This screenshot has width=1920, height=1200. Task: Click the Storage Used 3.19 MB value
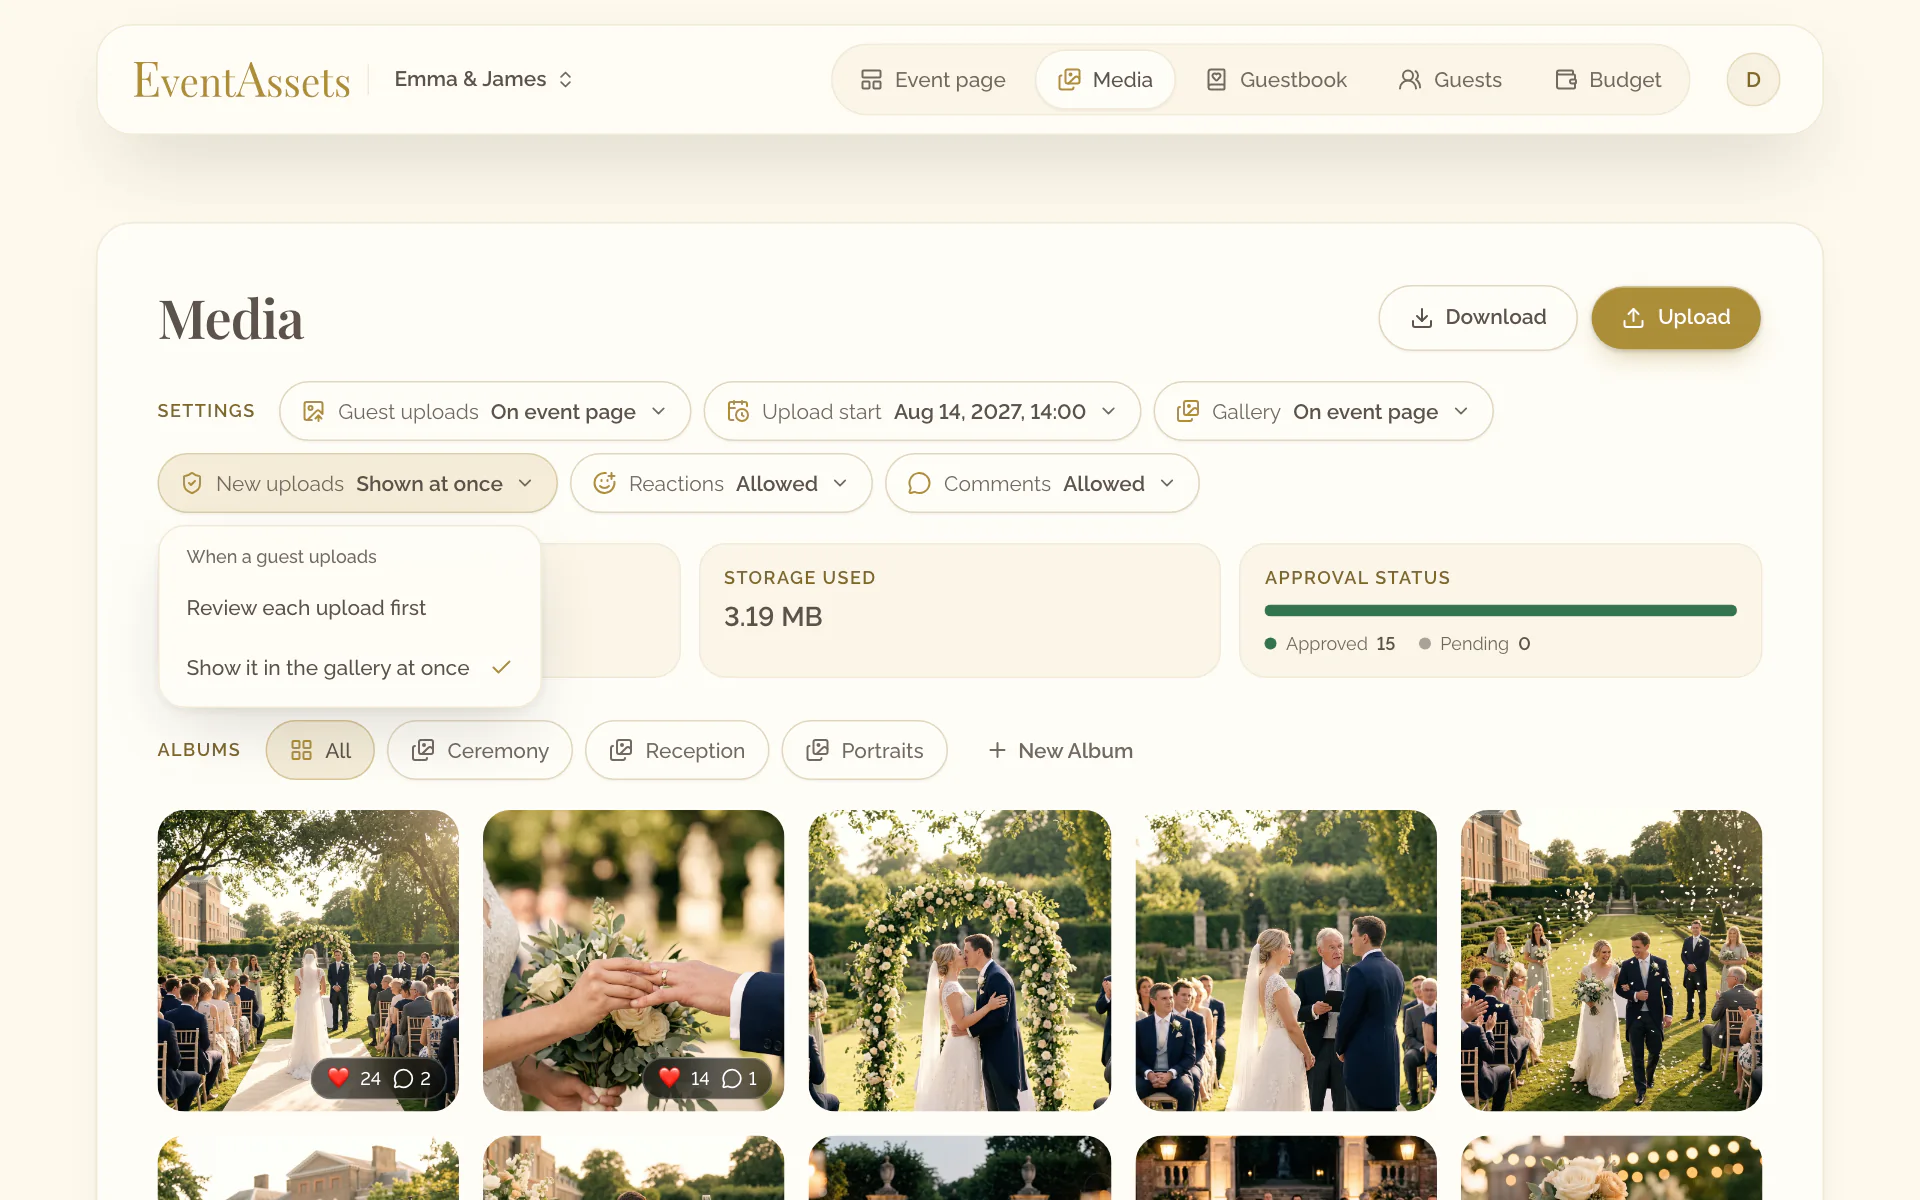coord(773,617)
